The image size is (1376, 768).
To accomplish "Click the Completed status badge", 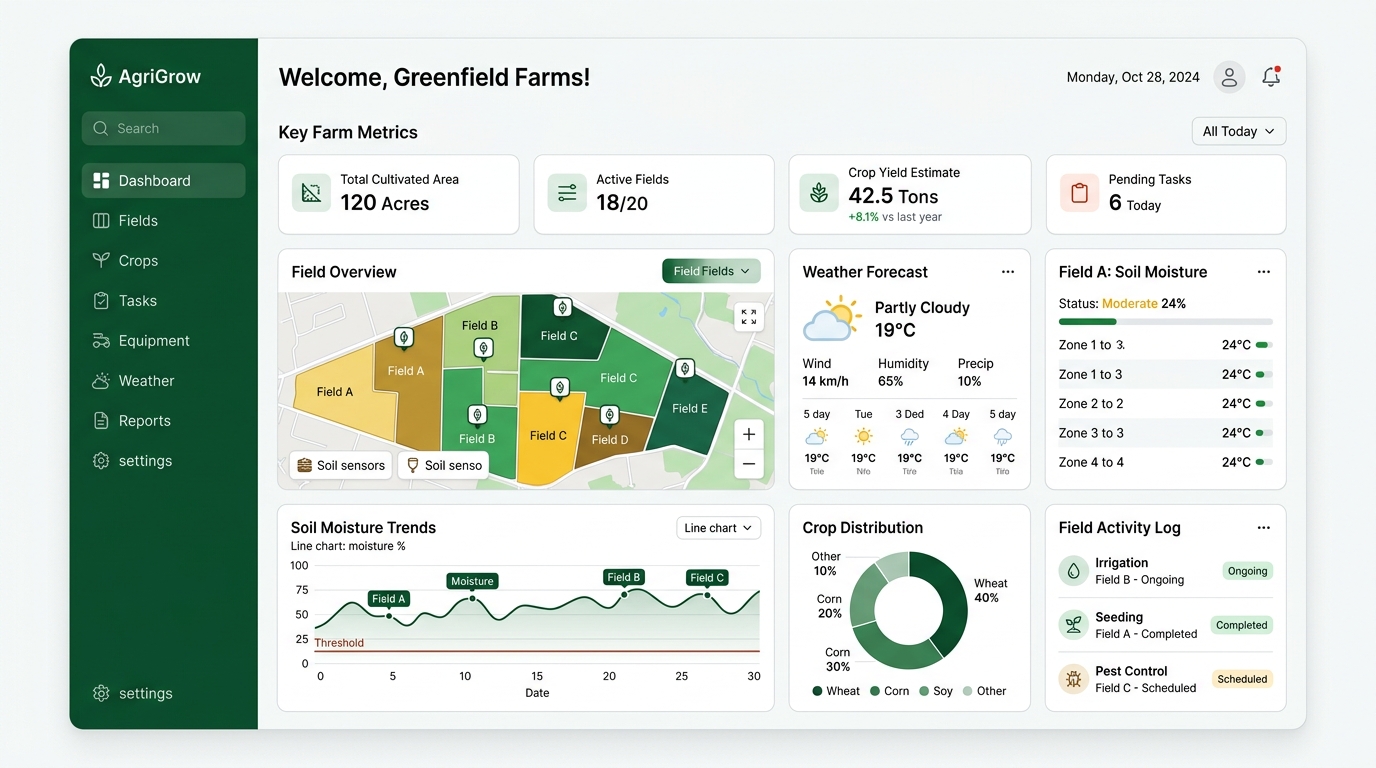I will (x=1241, y=625).
